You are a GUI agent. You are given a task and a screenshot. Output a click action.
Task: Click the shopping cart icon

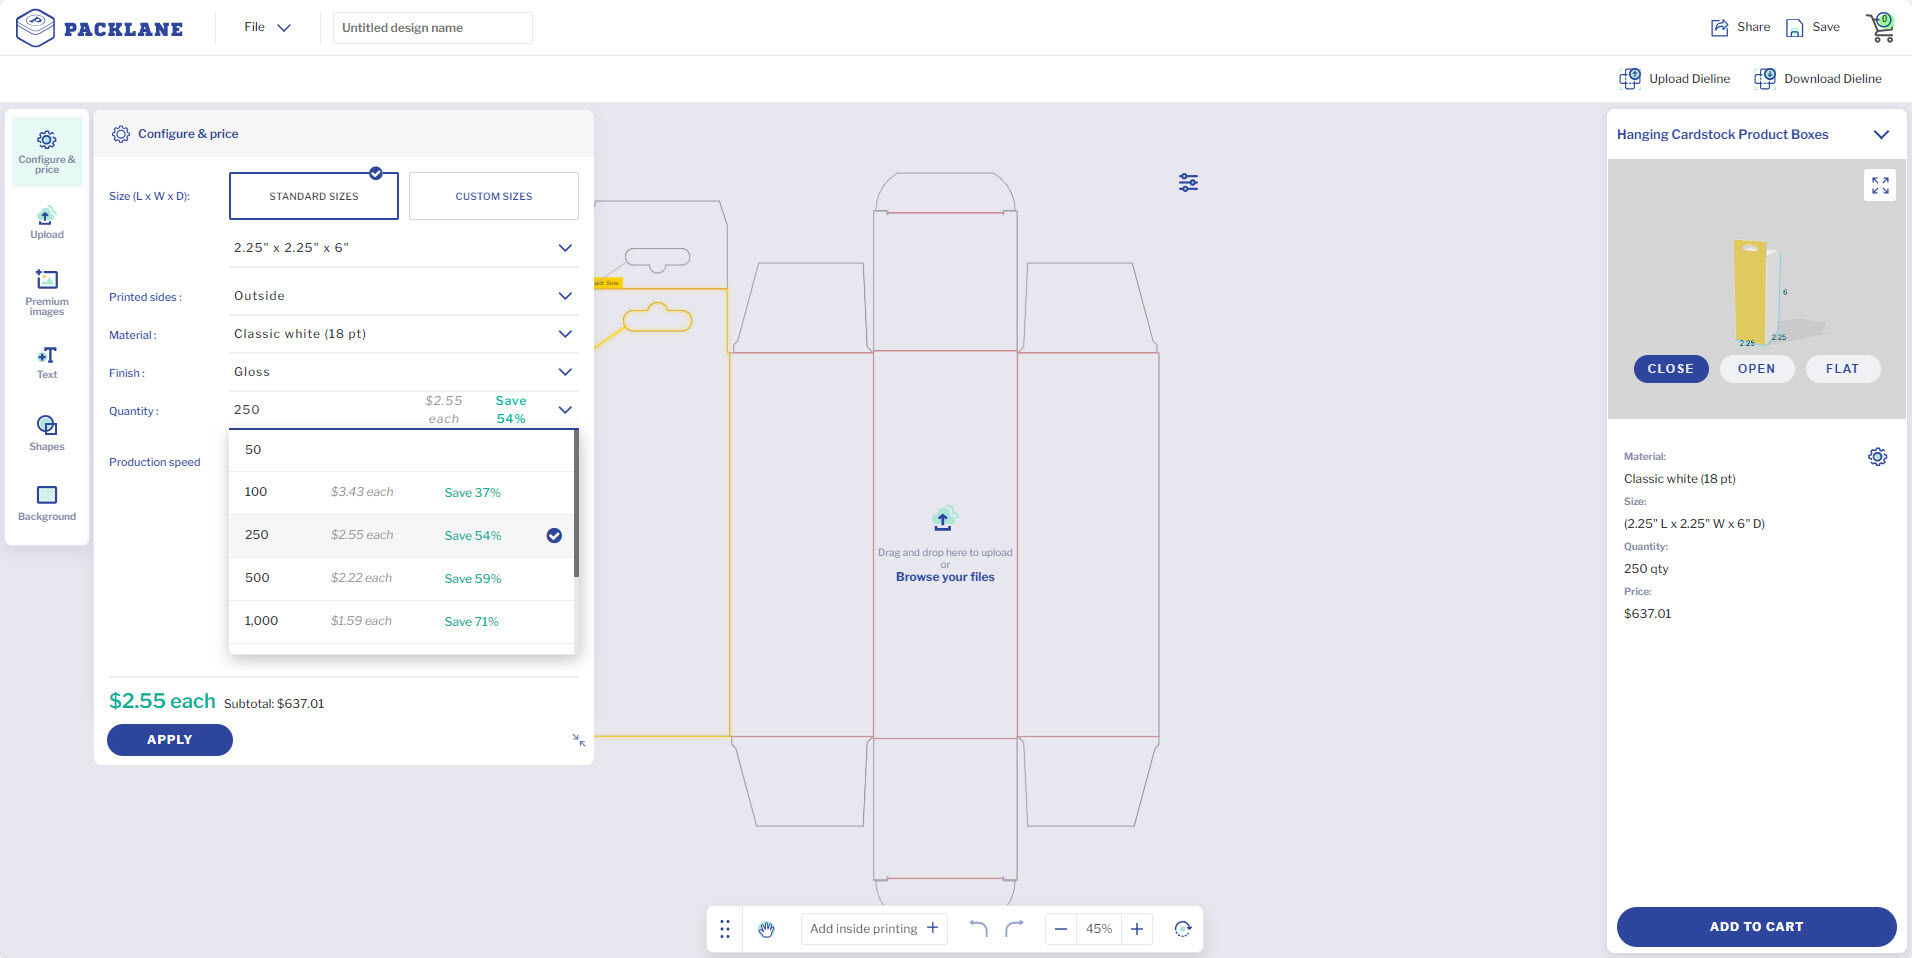click(1880, 27)
